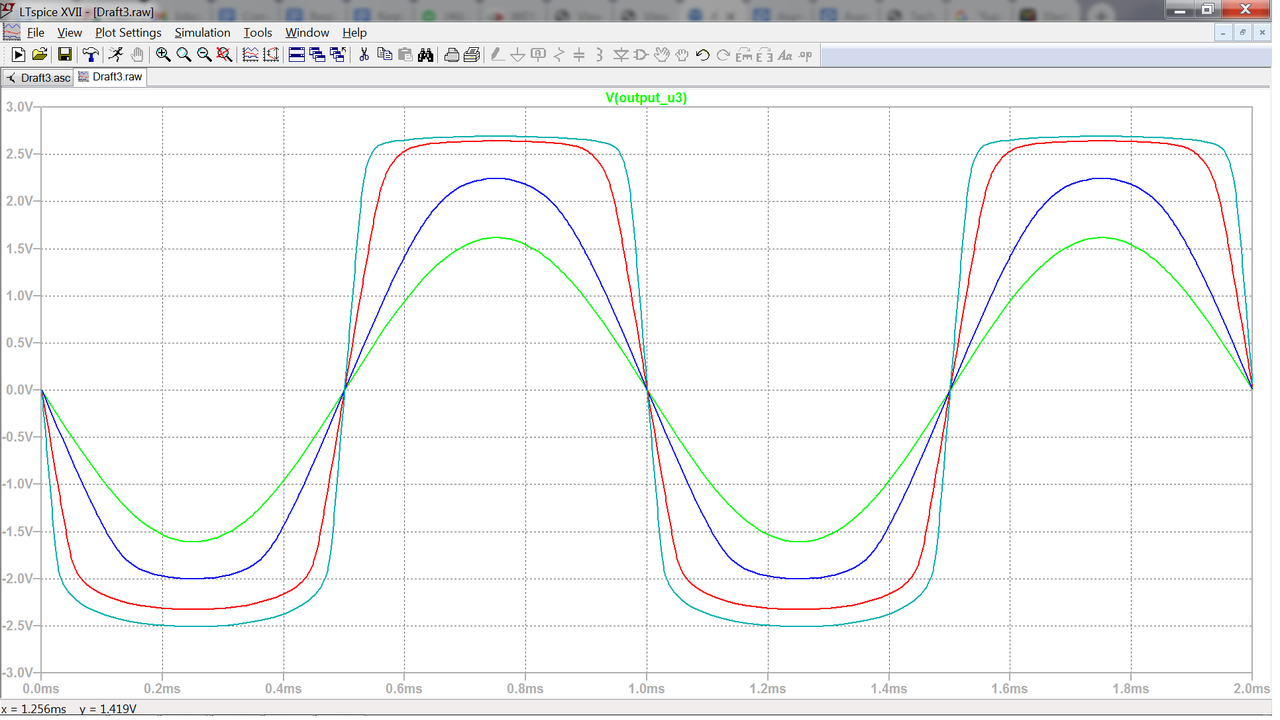The image size is (1280, 720).
Task: Open the Simulation menu
Action: tap(202, 32)
